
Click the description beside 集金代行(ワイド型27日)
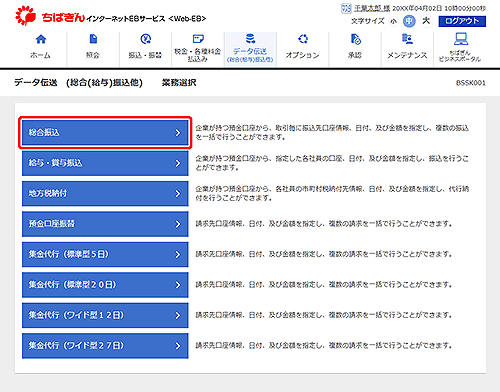pyautogui.click(x=324, y=346)
